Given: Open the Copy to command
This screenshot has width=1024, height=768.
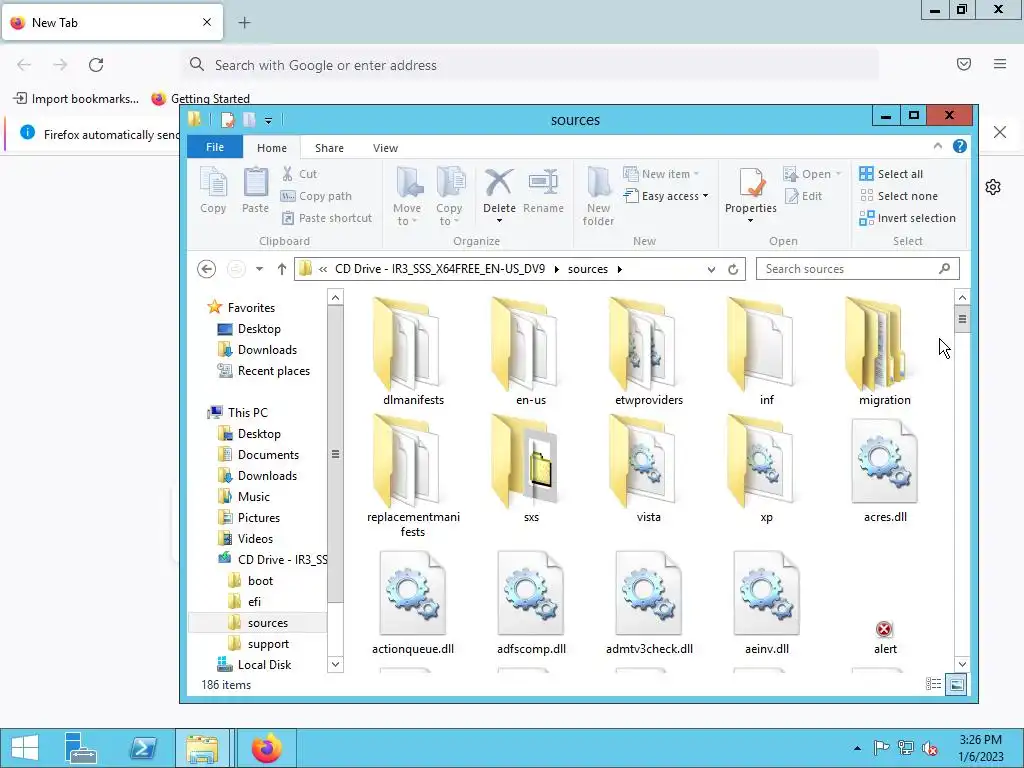Looking at the screenshot, I should pyautogui.click(x=449, y=196).
